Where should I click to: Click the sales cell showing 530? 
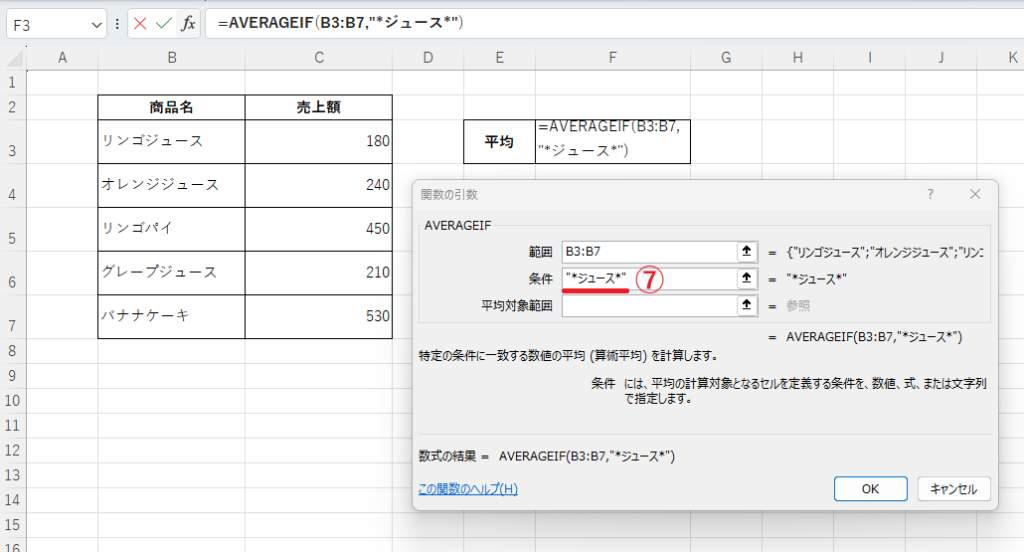click(318, 317)
